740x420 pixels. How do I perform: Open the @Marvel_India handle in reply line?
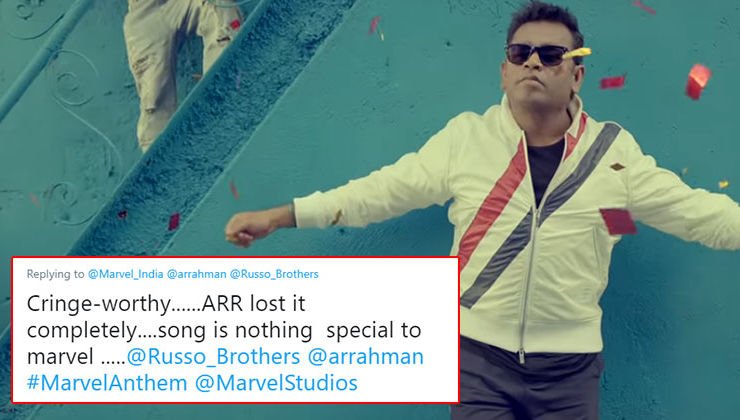tap(126, 274)
